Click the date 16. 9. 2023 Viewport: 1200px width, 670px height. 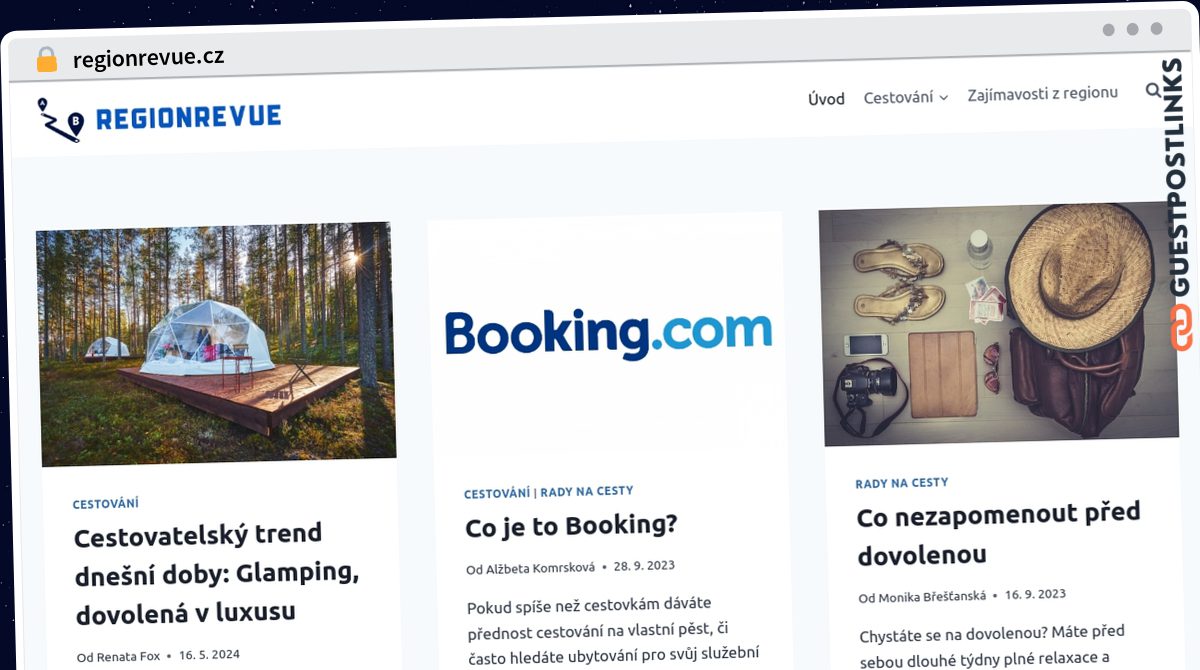[x=1035, y=594]
